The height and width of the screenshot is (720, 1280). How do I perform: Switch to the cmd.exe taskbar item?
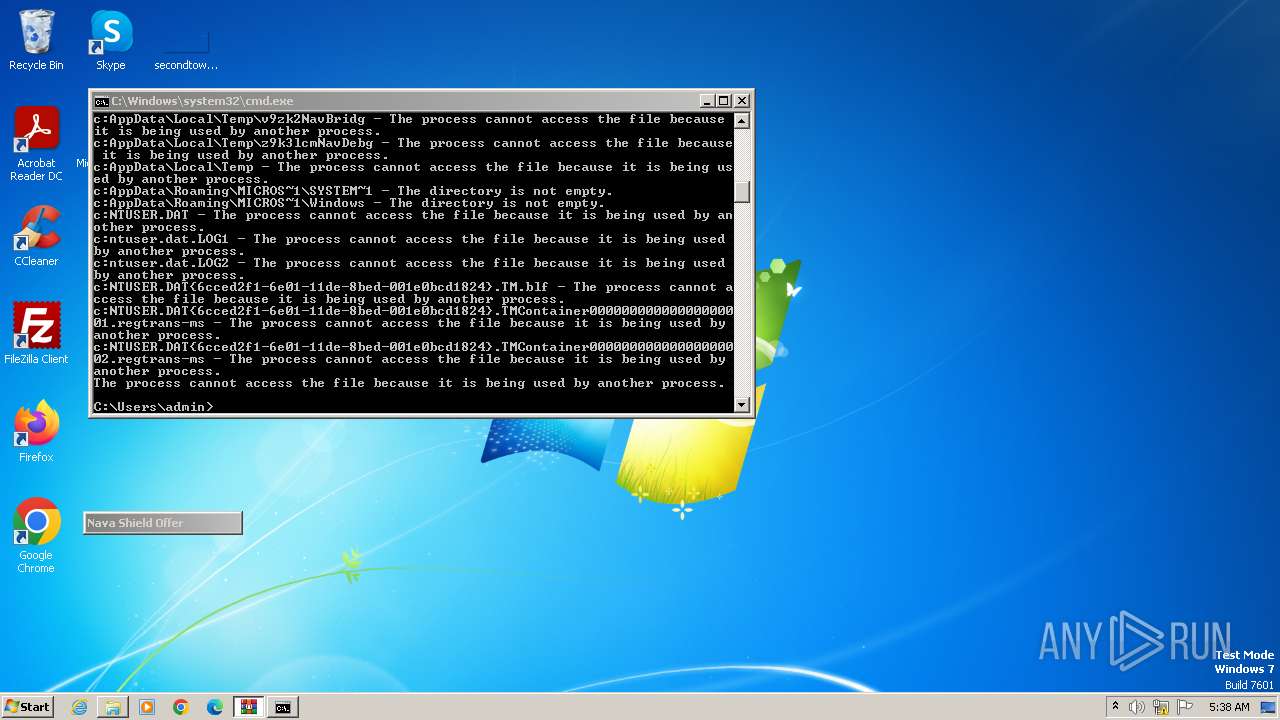click(283, 707)
